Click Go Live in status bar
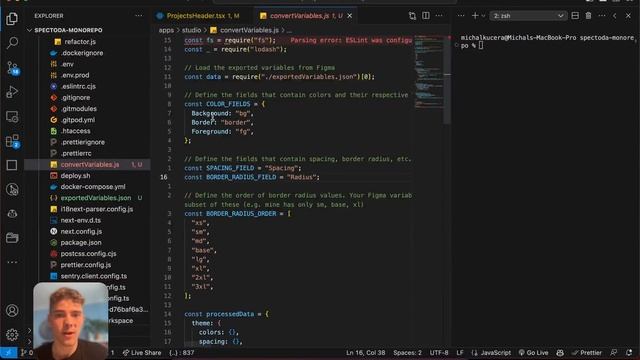The width and height of the screenshot is (640, 360). point(533,353)
